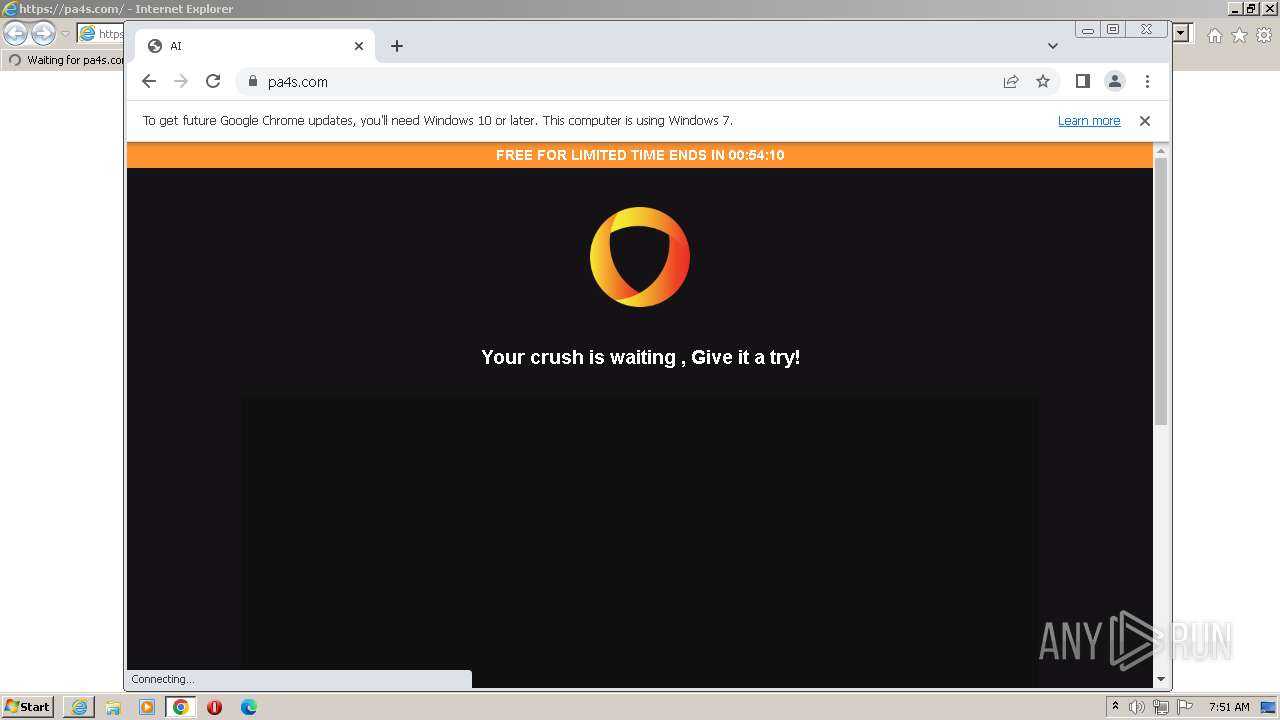Expand Chrome's tab search chevron
Image resolution: width=1280 pixels, height=720 pixels.
pyautogui.click(x=1053, y=46)
